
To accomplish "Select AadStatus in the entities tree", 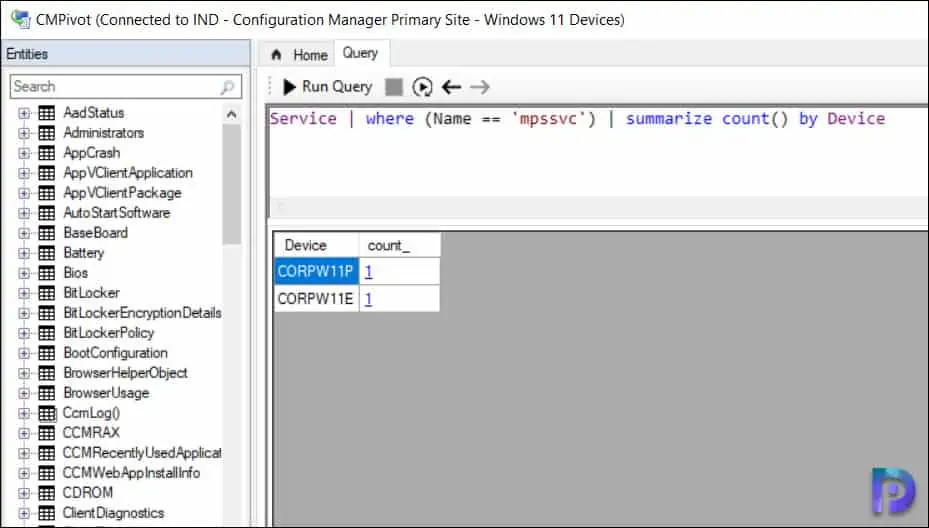I will tap(94, 113).
